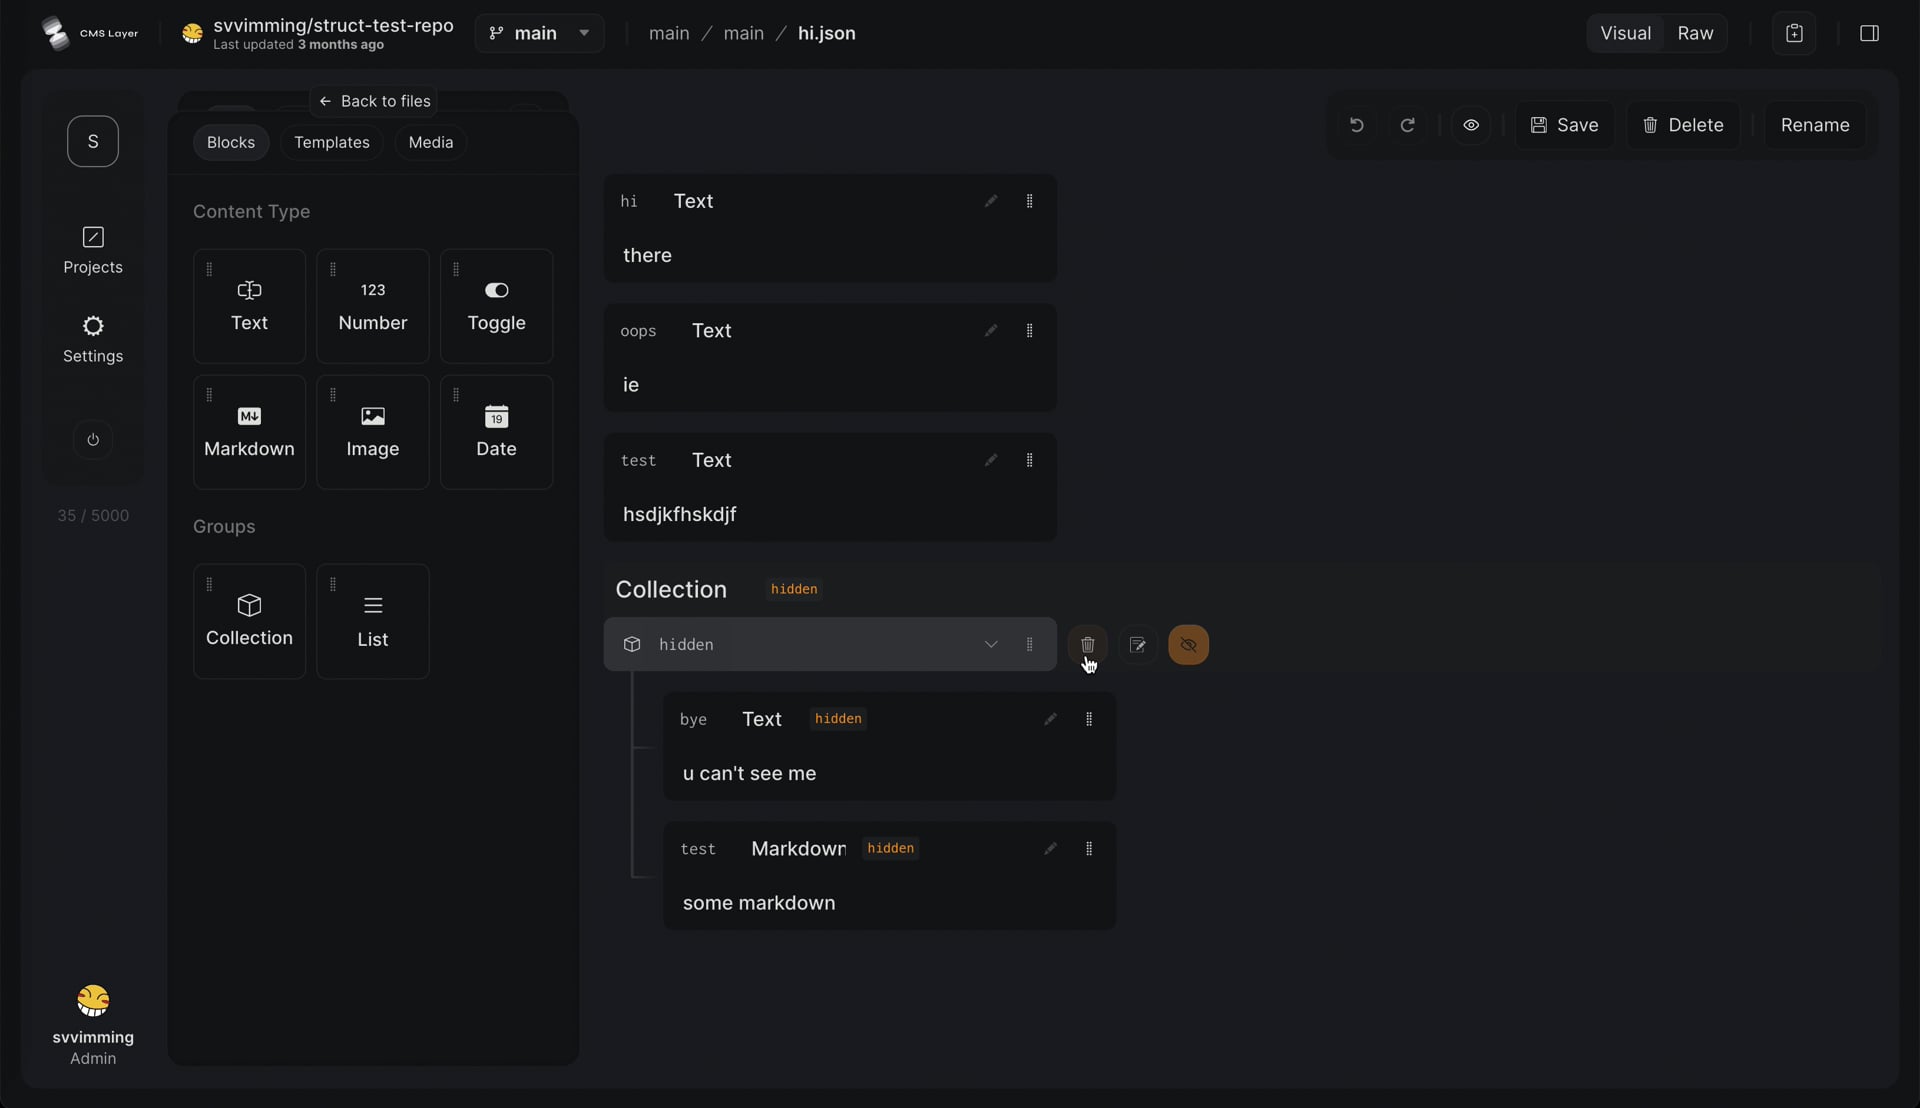
Task: Click Back to files link
Action: (x=374, y=101)
